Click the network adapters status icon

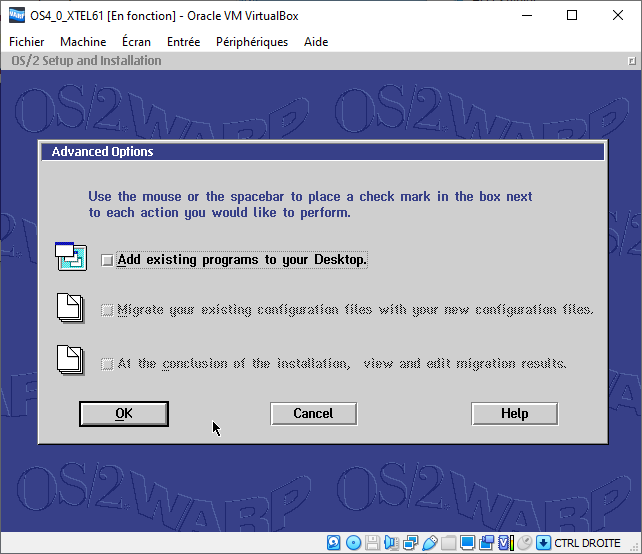tap(410, 543)
